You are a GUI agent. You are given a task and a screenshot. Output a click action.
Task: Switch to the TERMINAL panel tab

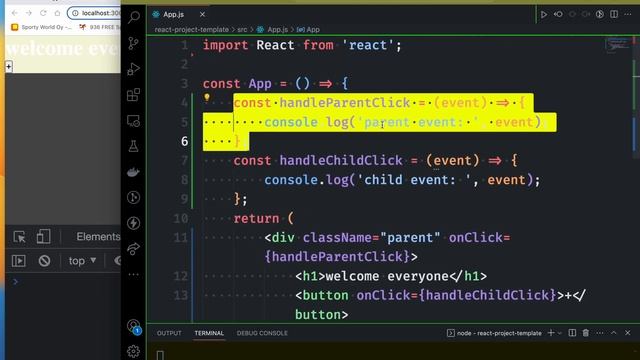[x=209, y=333]
